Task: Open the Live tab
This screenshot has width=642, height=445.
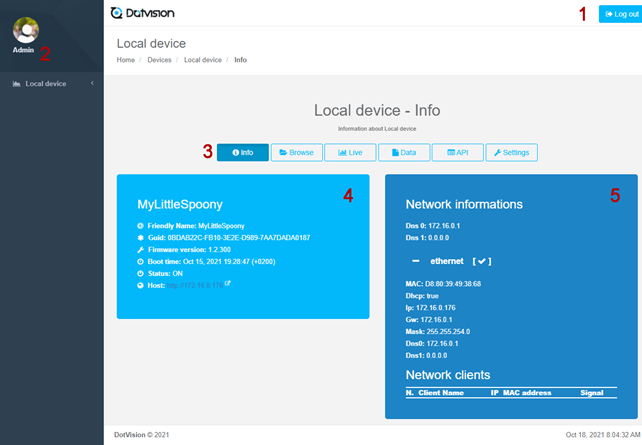Action: click(349, 153)
